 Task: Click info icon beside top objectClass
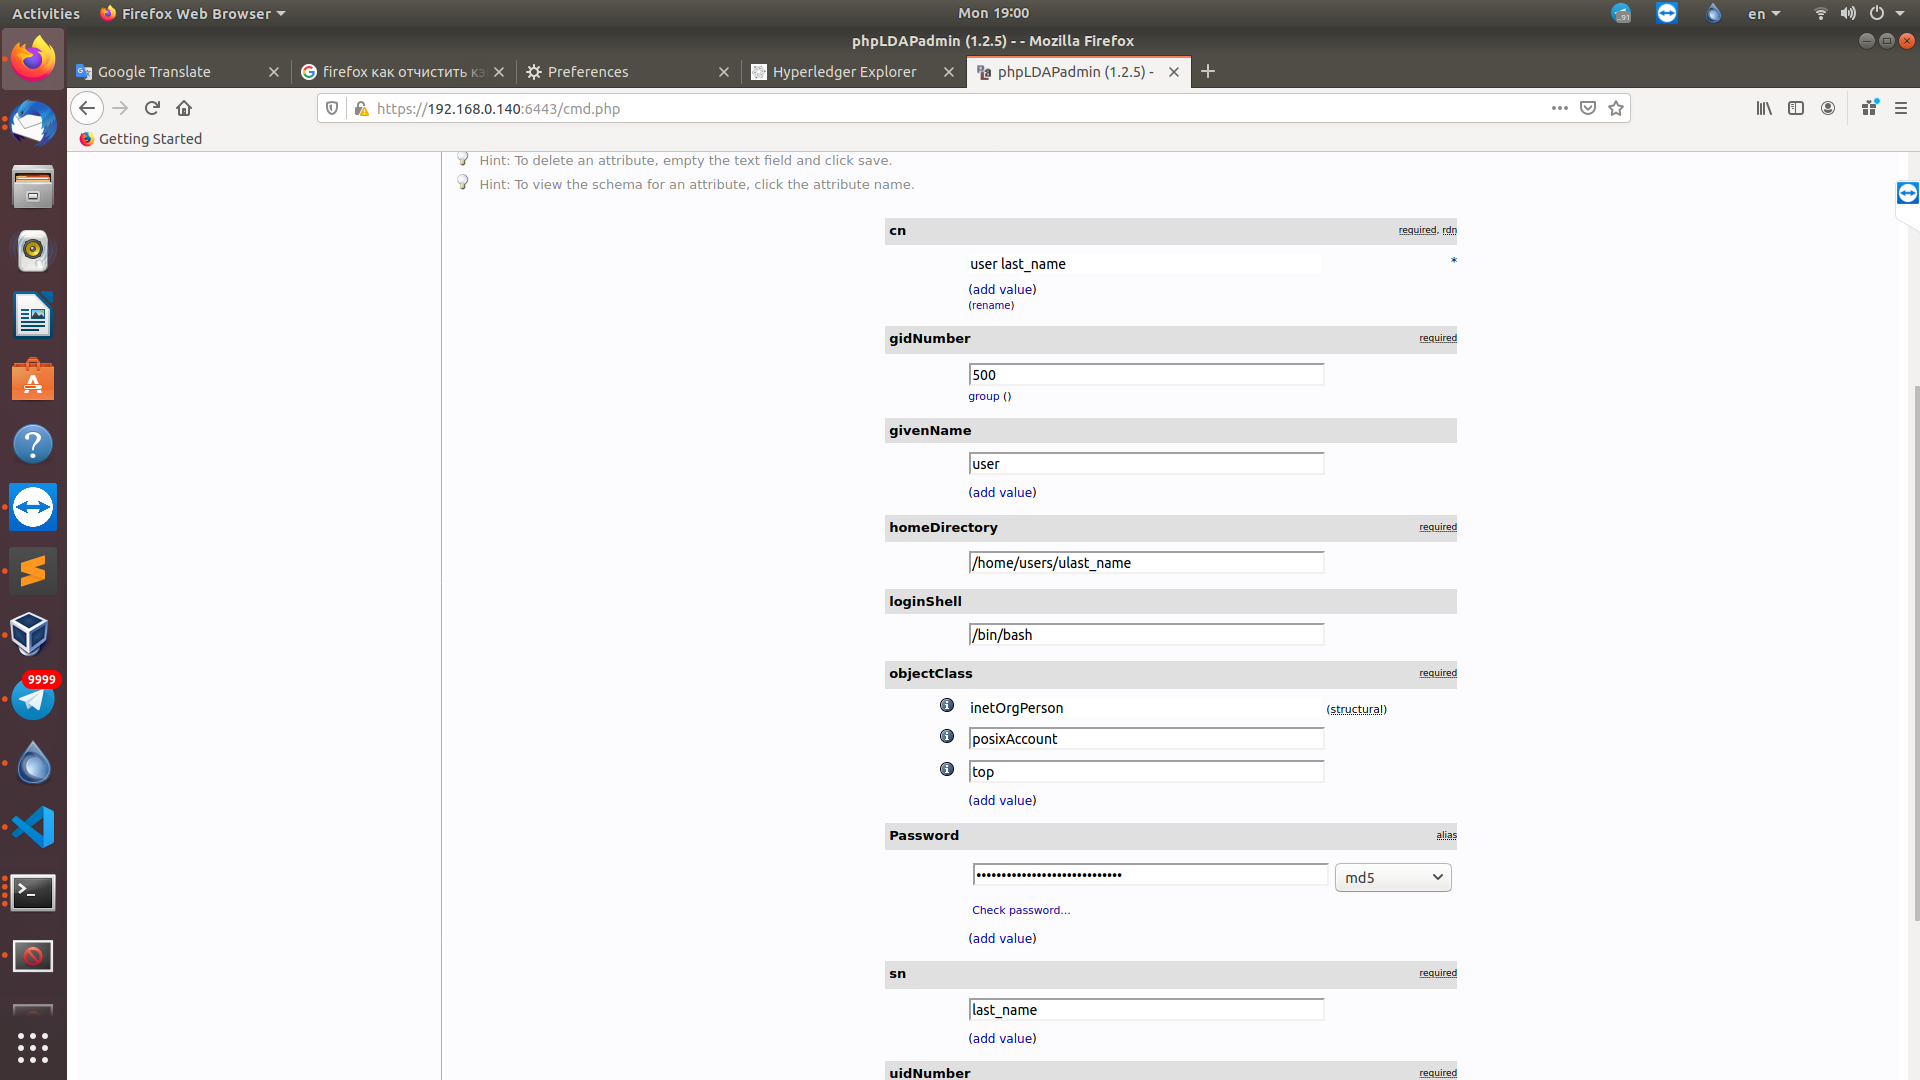pyautogui.click(x=946, y=770)
